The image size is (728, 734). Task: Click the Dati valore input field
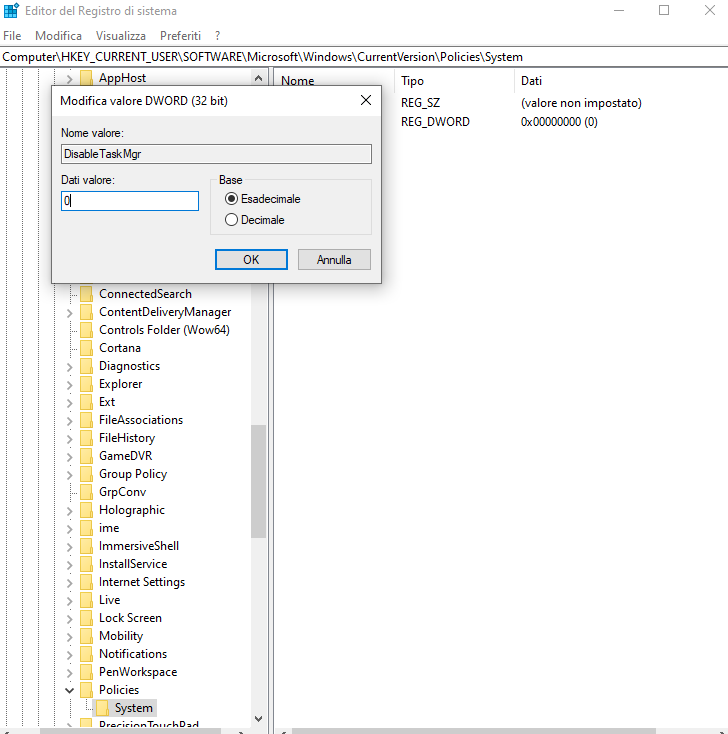(130, 201)
